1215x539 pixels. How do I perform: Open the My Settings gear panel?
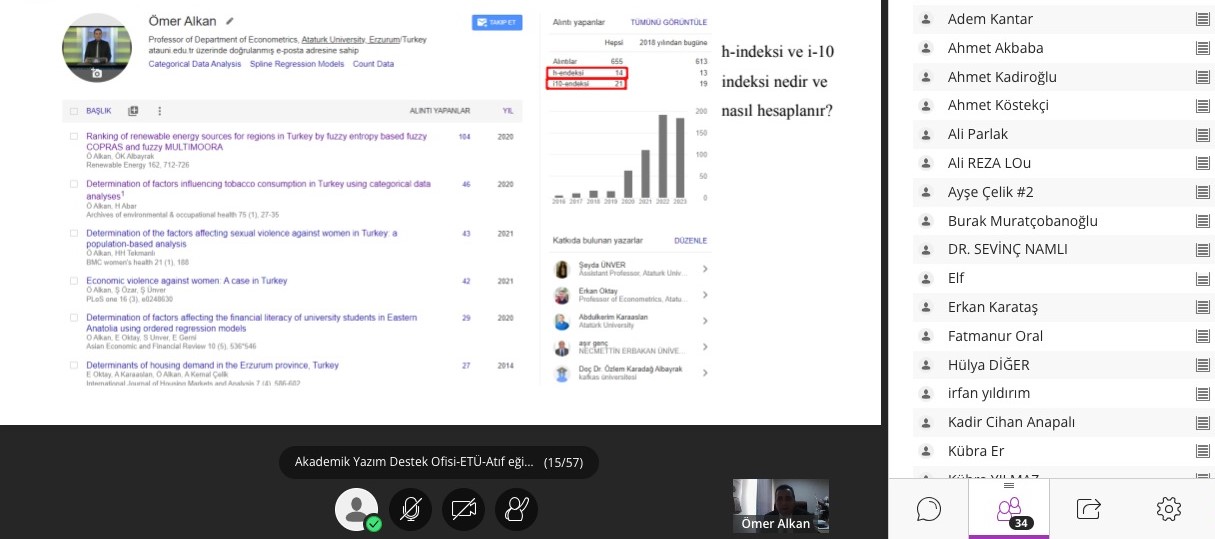[x=1168, y=509]
